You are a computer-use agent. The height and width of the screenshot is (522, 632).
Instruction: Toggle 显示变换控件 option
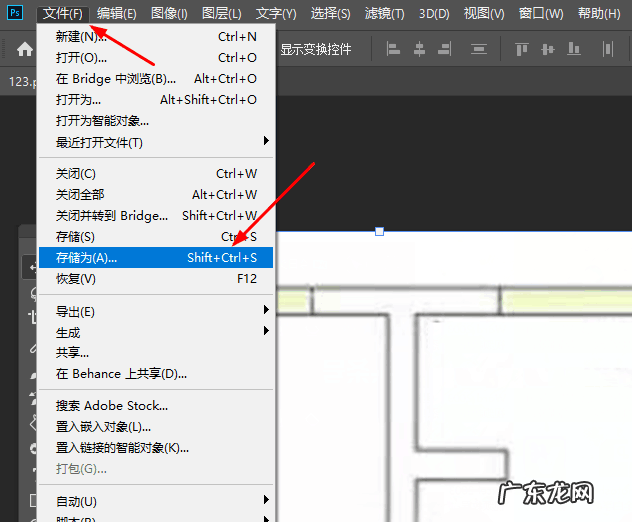[316, 50]
